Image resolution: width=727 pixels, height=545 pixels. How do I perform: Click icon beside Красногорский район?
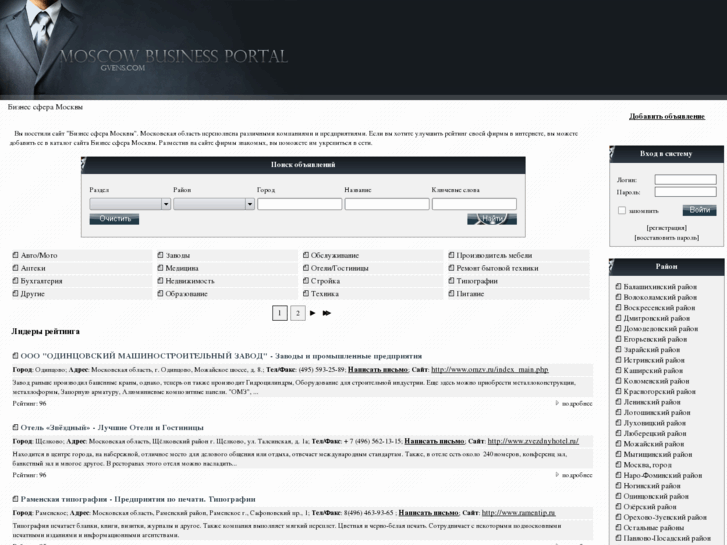pos(618,391)
